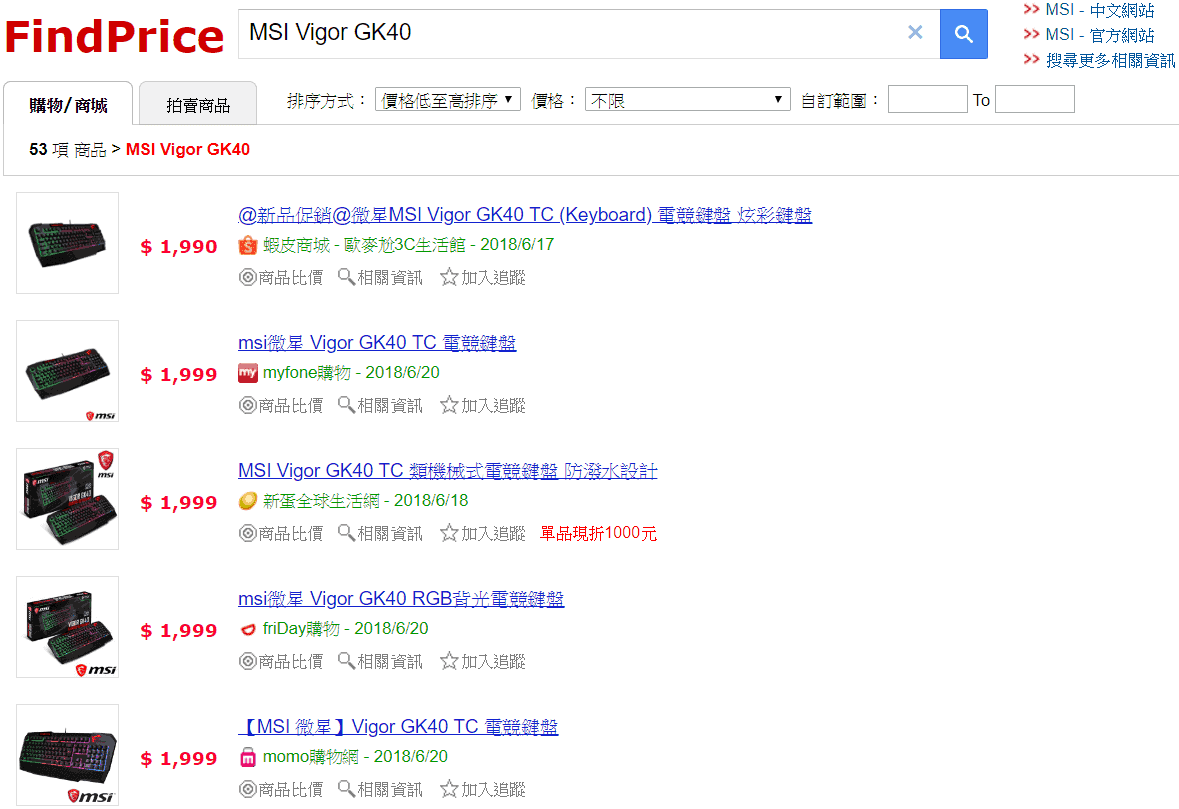The image size is (1179, 809).
Task: Click 相關資訊 under the 新蛋全球生活網 listing
Action: pyautogui.click(x=380, y=533)
